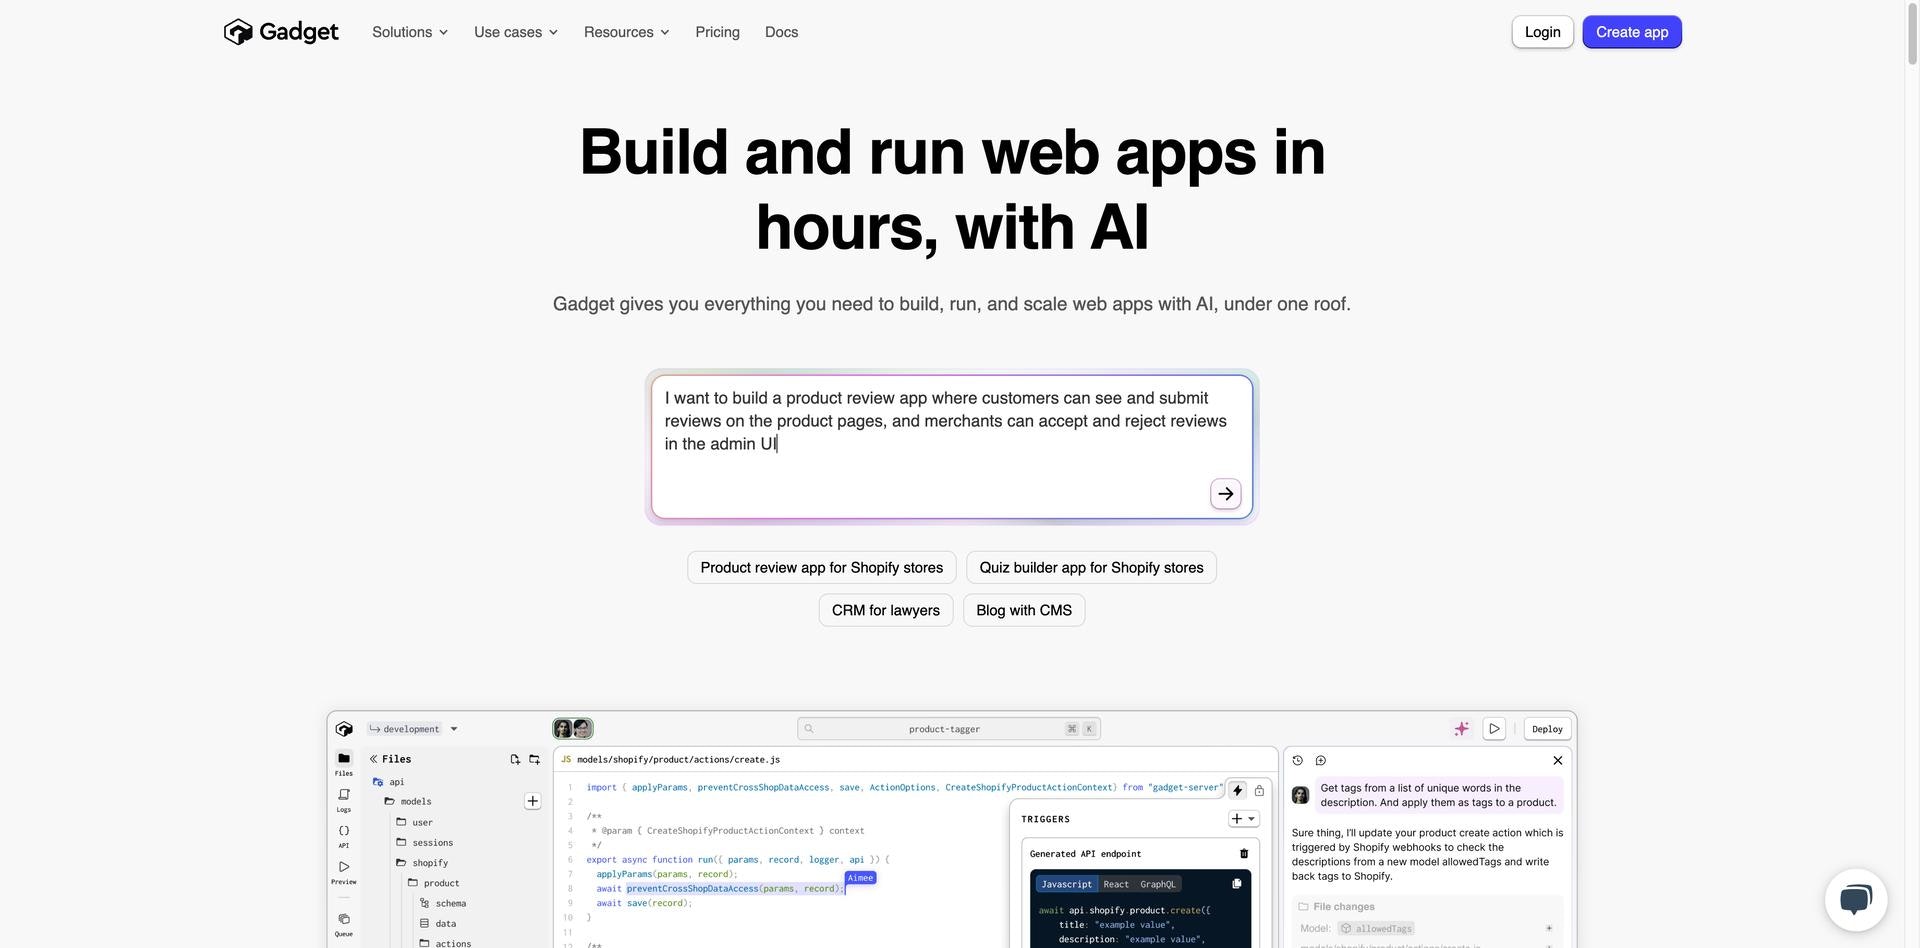This screenshot has height=948, width=1920.
Task: Click the plus button beside models folder
Action: click(x=533, y=801)
